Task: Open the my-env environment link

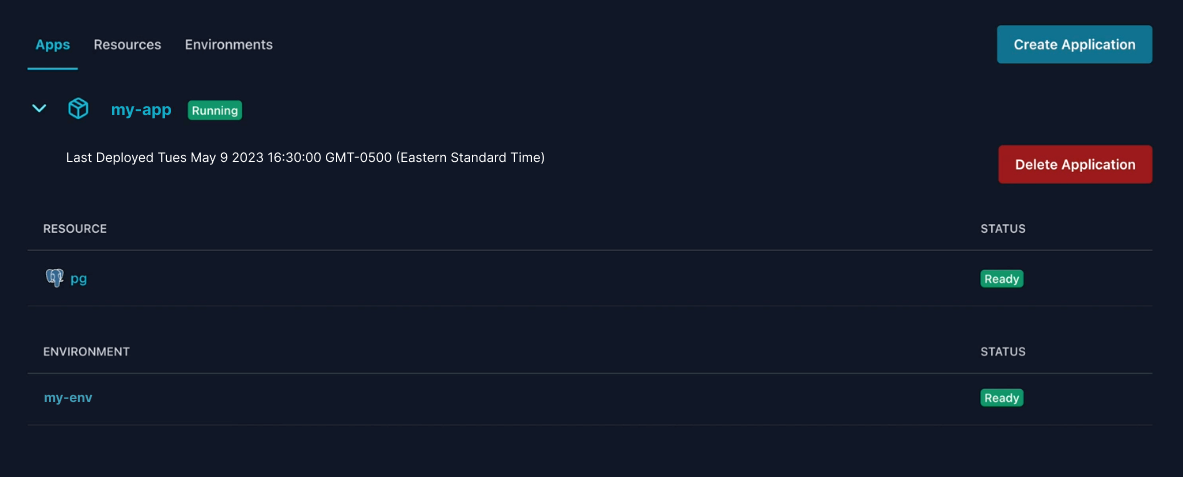Action: pyautogui.click(x=68, y=398)
